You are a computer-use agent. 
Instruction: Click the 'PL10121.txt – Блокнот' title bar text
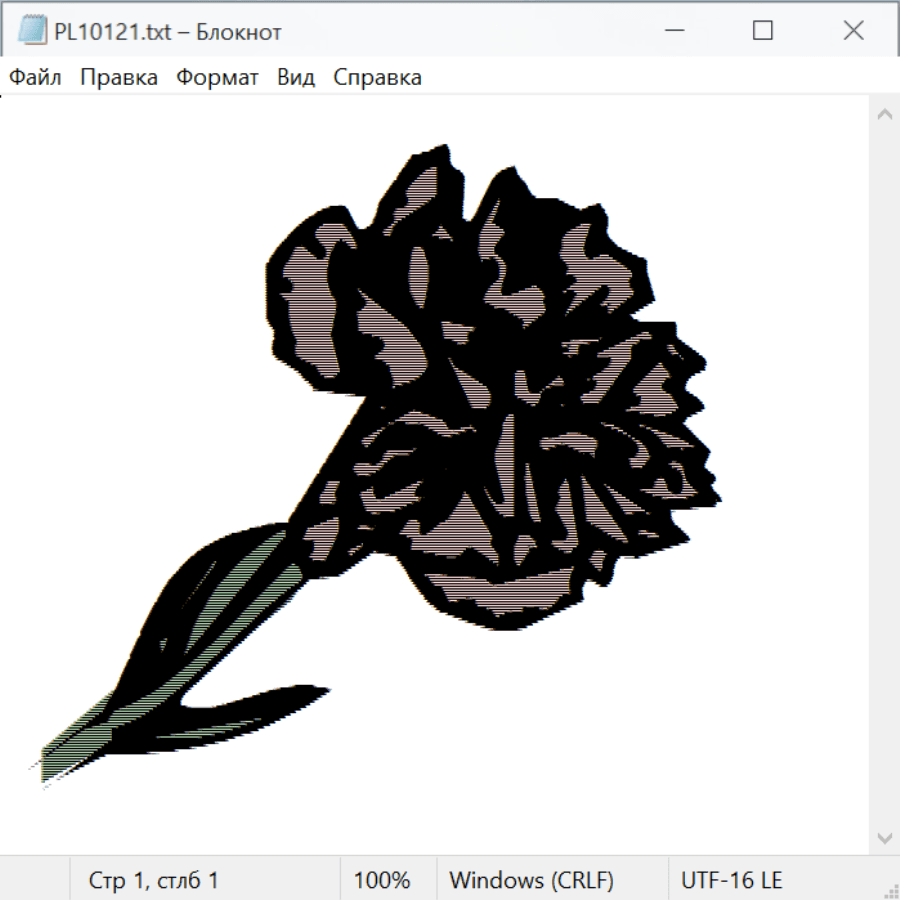[x=168, y=31]
